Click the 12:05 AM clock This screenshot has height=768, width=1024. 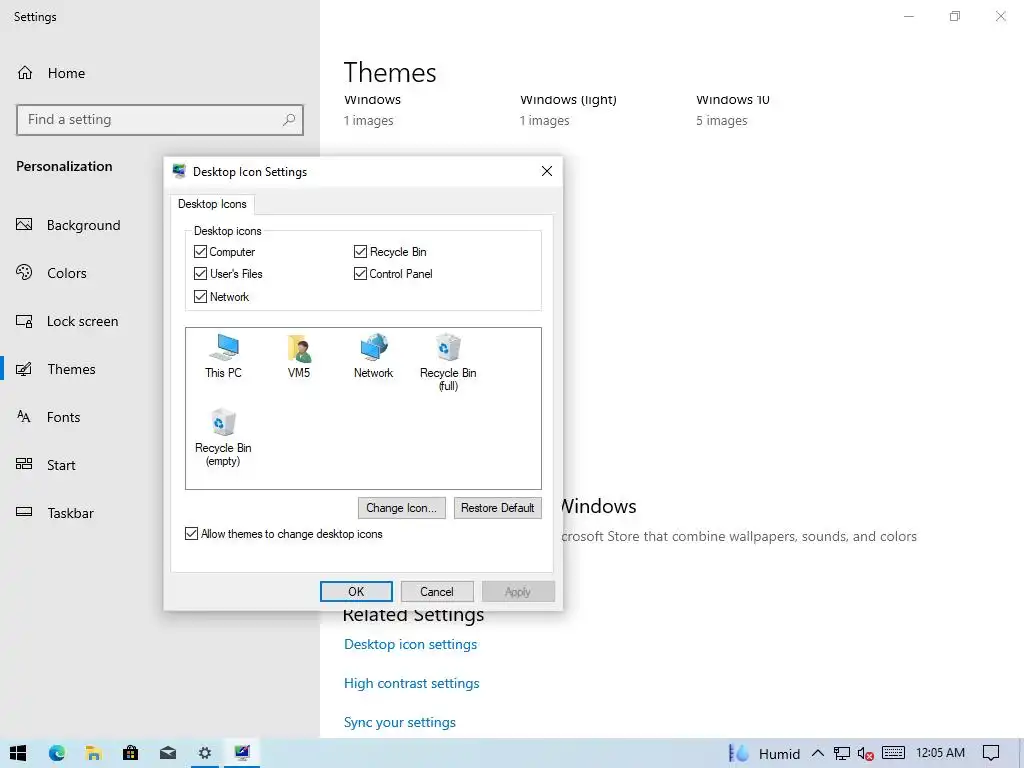[940, 753]
